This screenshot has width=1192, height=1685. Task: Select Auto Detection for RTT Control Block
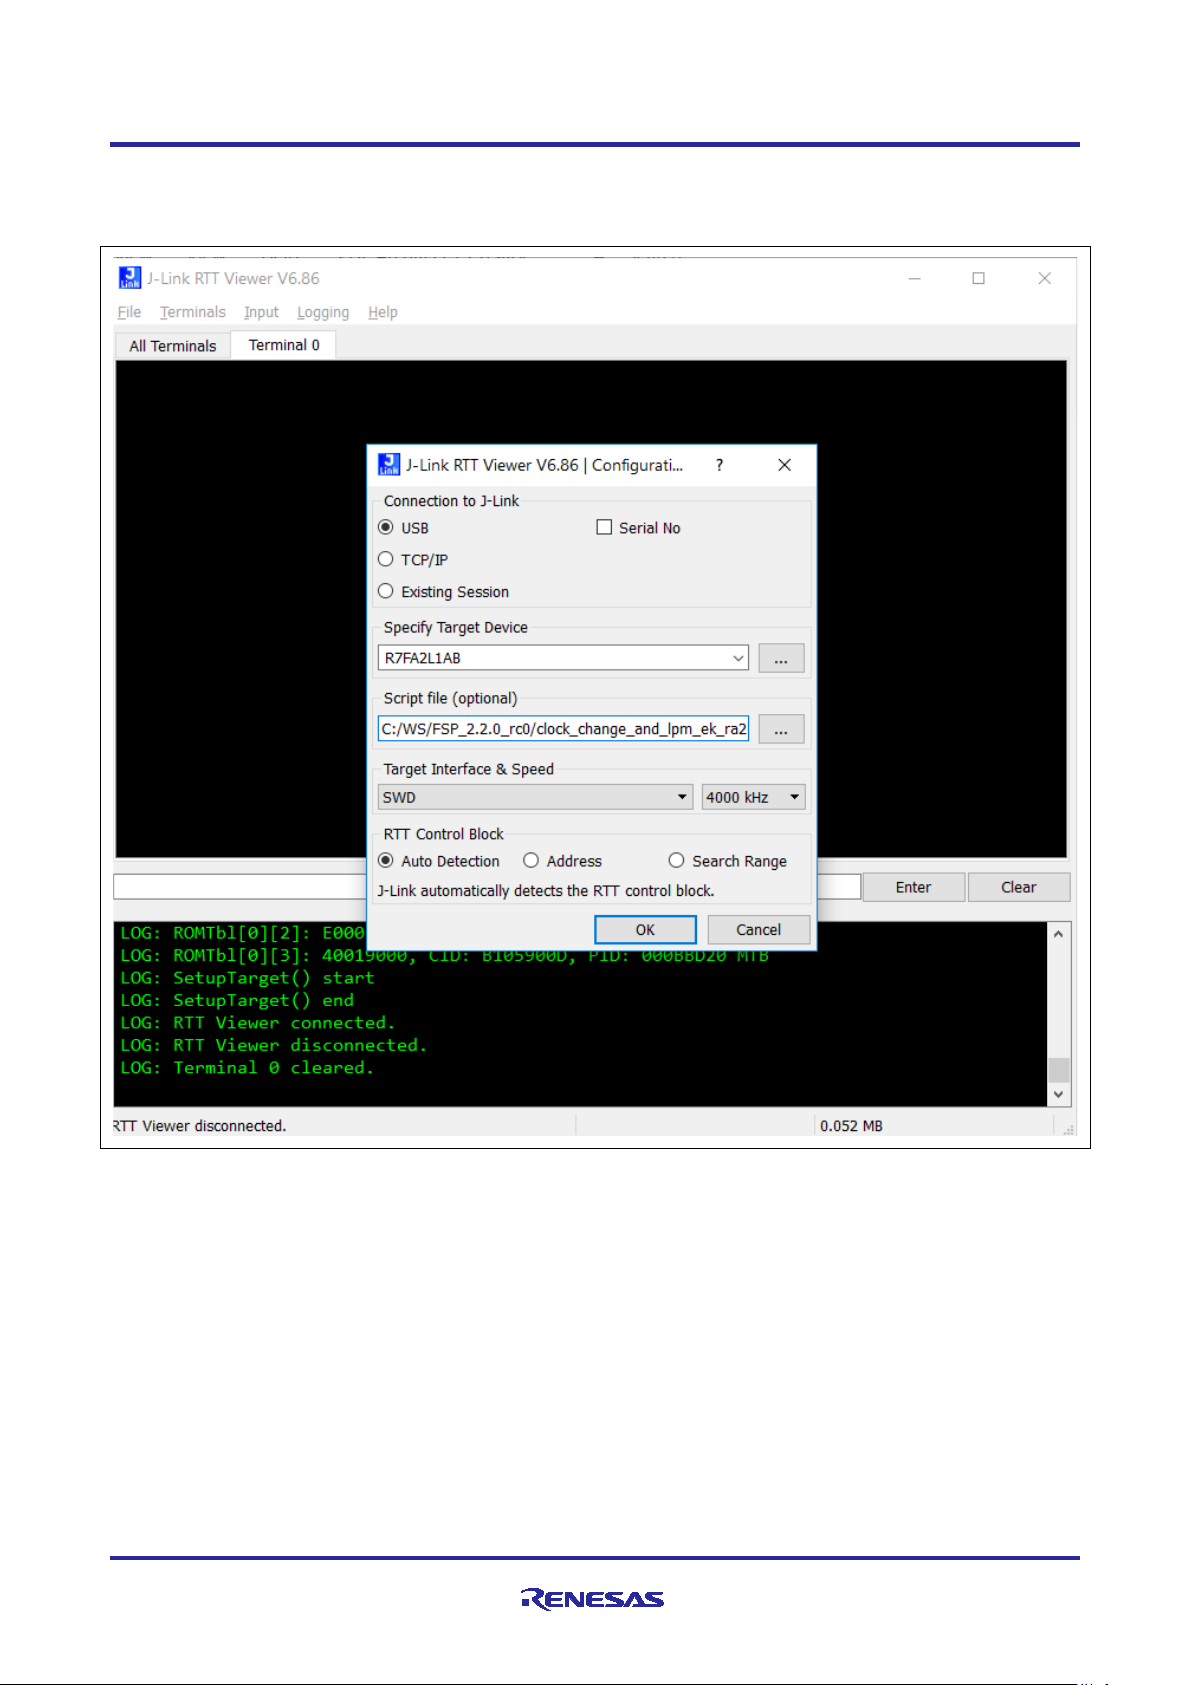(x=386, y=860)
